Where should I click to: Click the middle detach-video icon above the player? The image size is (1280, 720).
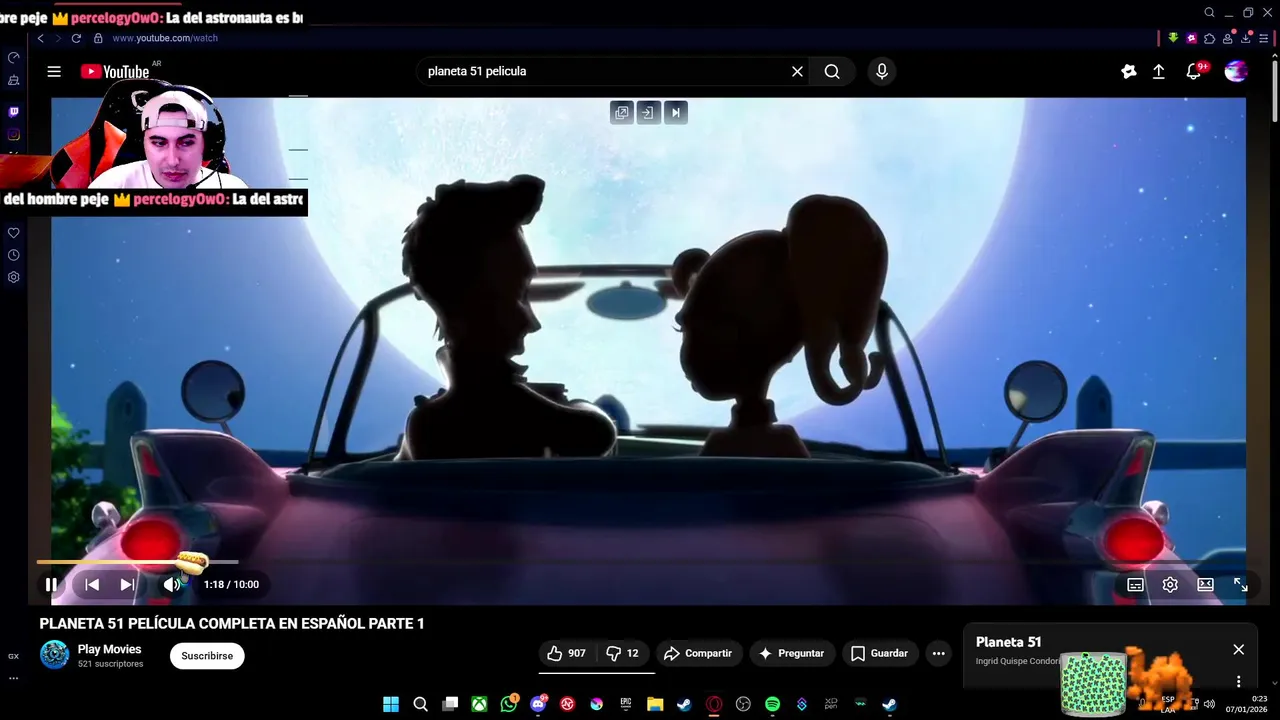coord(648,112)
